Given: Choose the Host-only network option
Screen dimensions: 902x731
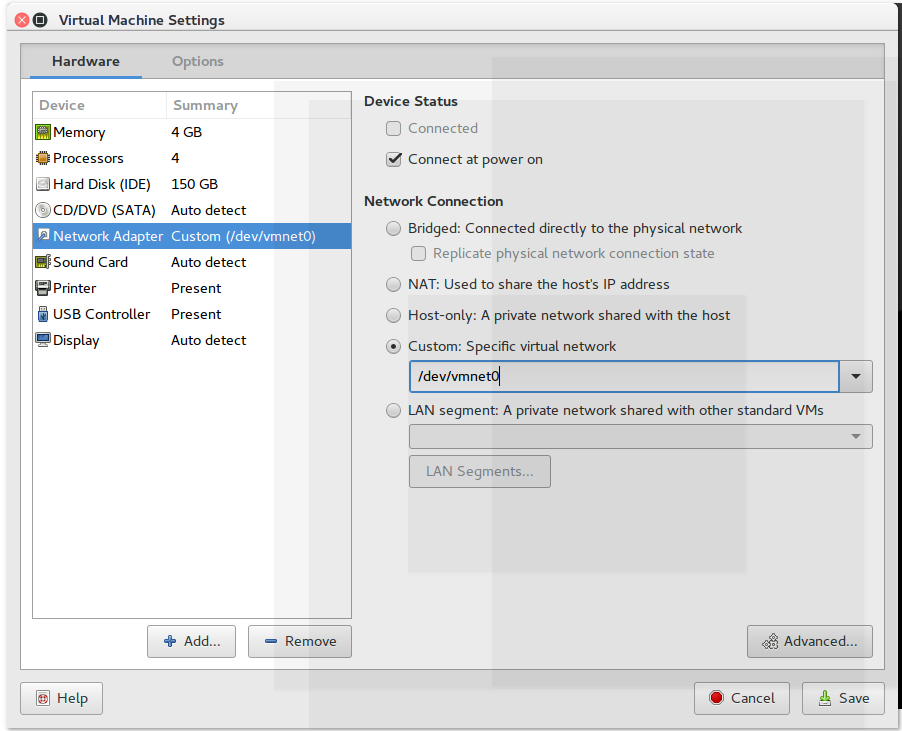Looking at the screenshot, I should coord(393,315).
